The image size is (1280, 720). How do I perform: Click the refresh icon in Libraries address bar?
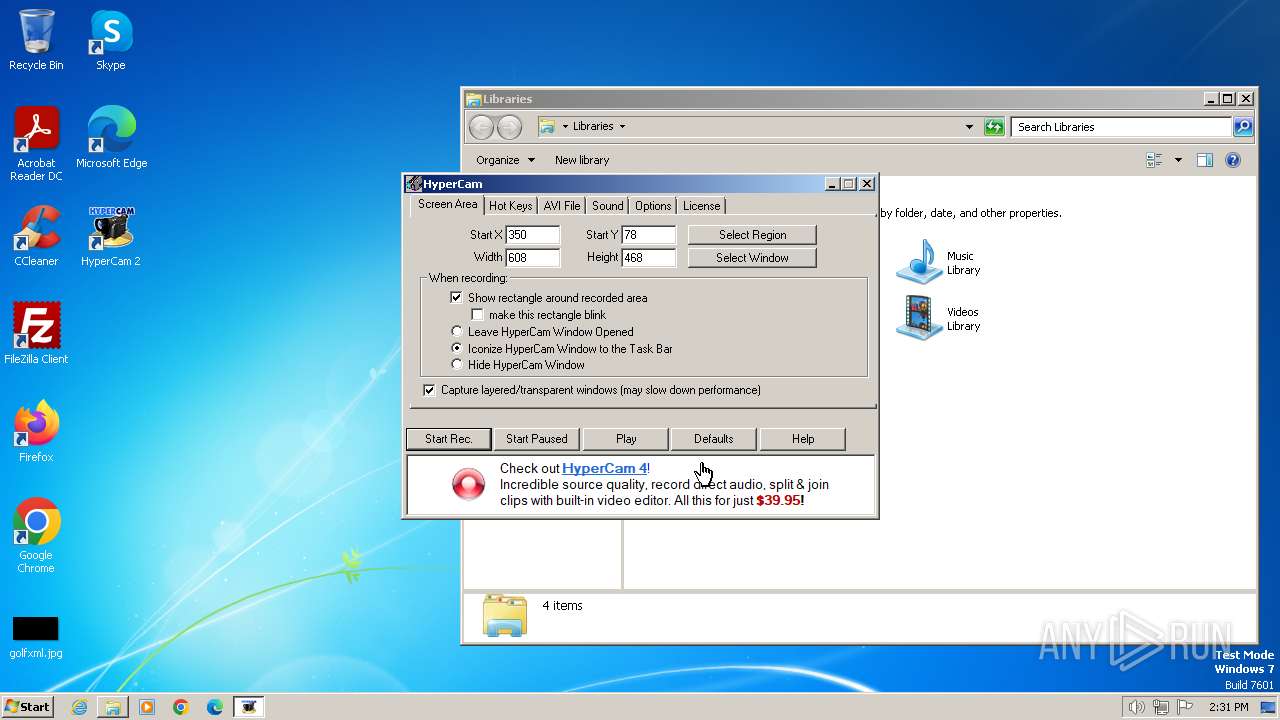pos(994,127)
